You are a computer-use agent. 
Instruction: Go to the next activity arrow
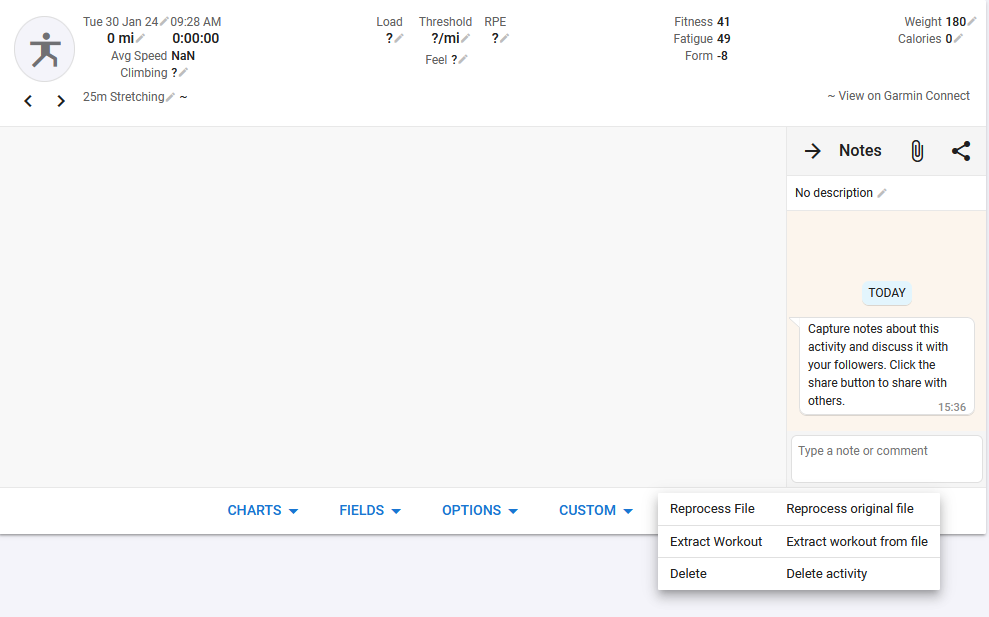coord(61,101)
